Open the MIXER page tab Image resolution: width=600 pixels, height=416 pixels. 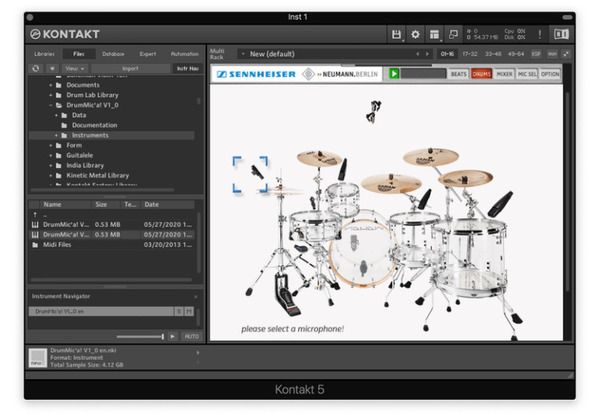505,73
